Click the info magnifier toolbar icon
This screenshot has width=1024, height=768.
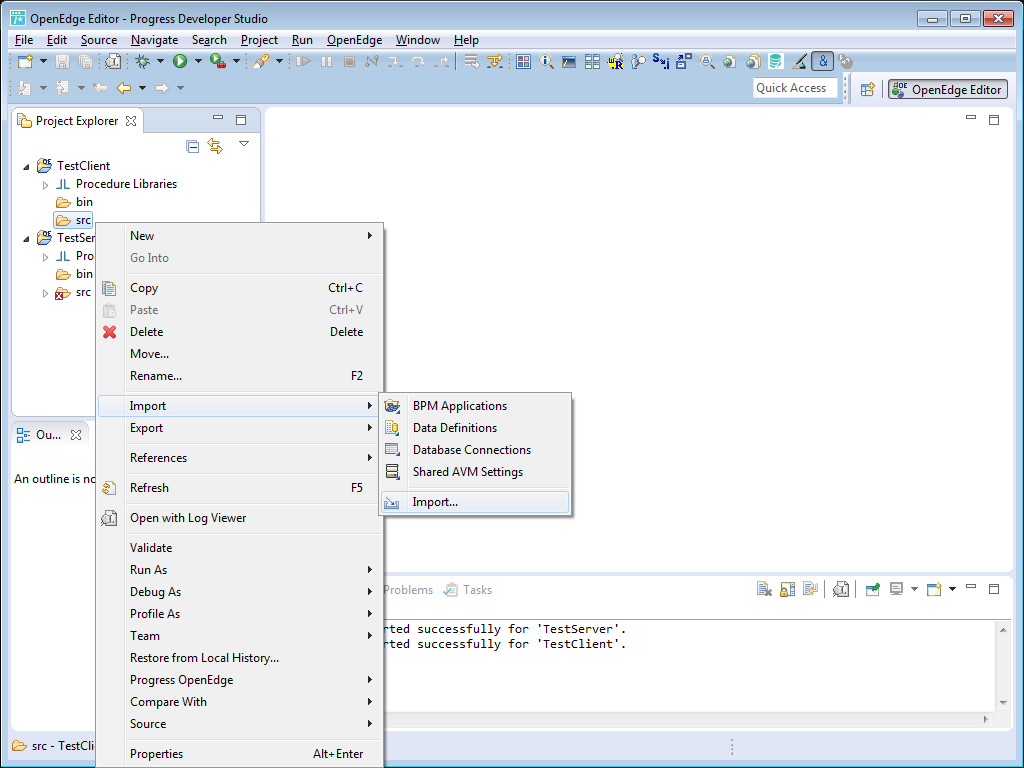(x=546, y=61)
